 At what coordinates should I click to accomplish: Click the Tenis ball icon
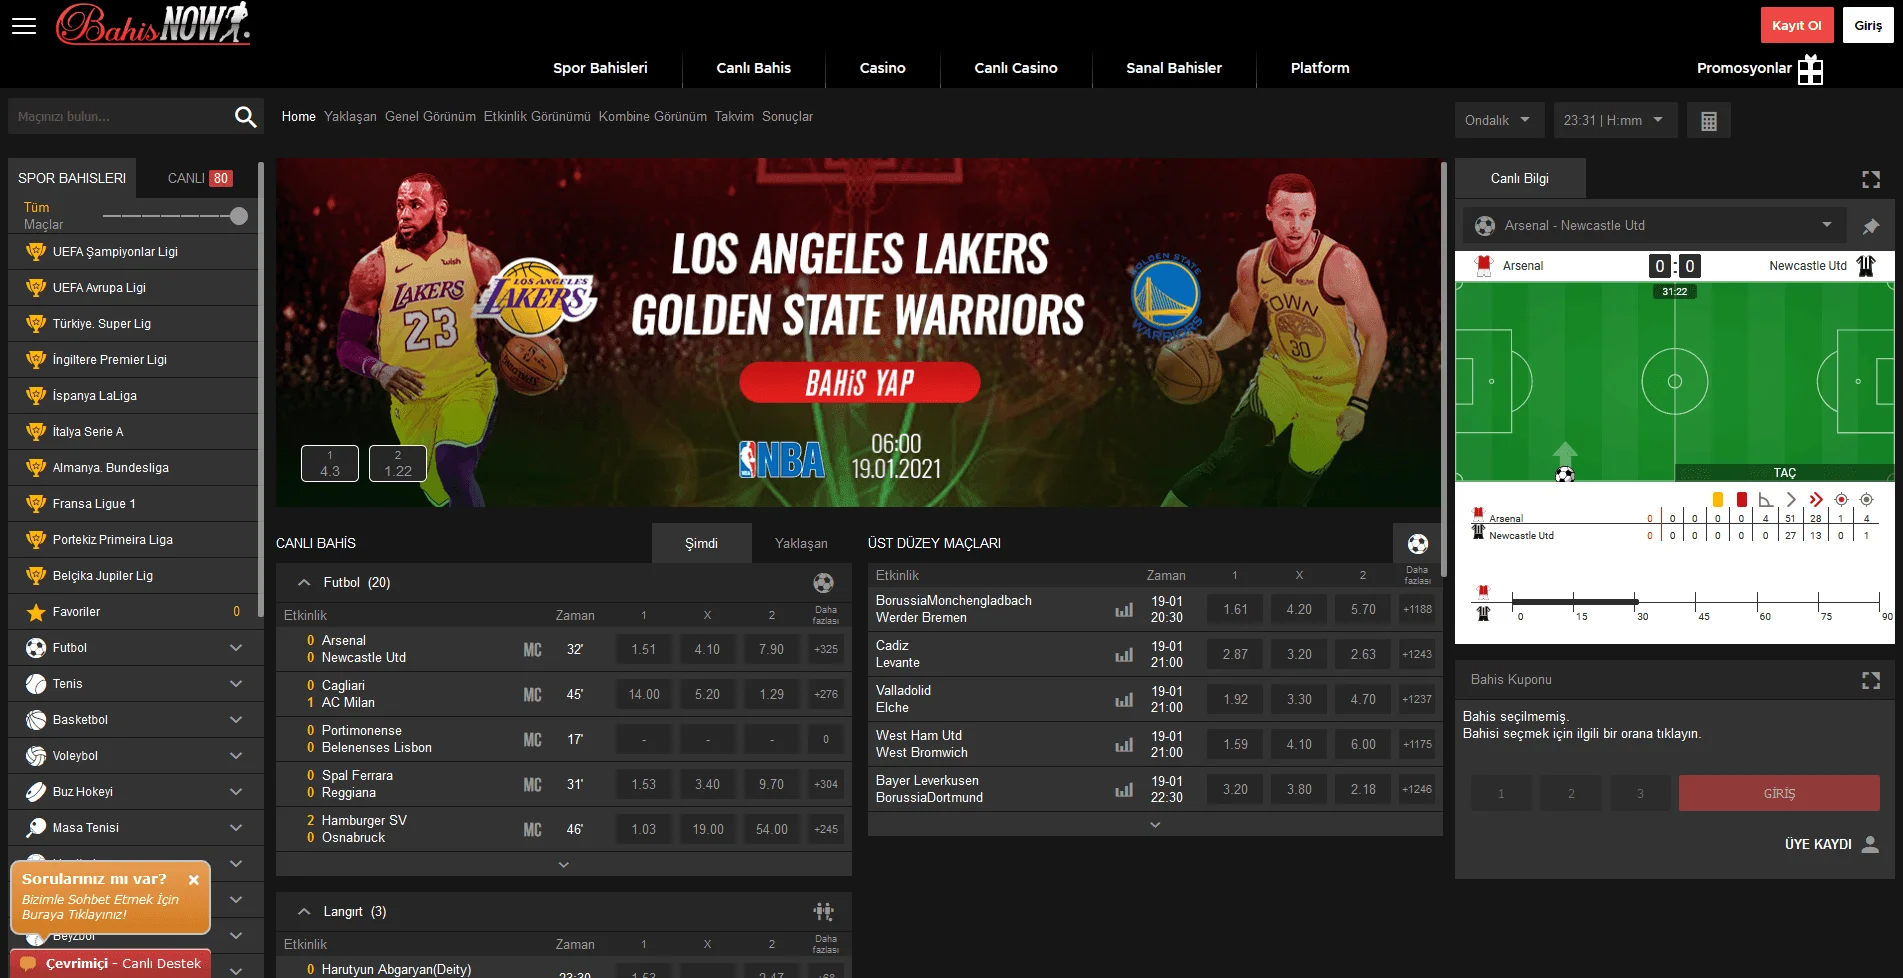click(x=36, y=684)
